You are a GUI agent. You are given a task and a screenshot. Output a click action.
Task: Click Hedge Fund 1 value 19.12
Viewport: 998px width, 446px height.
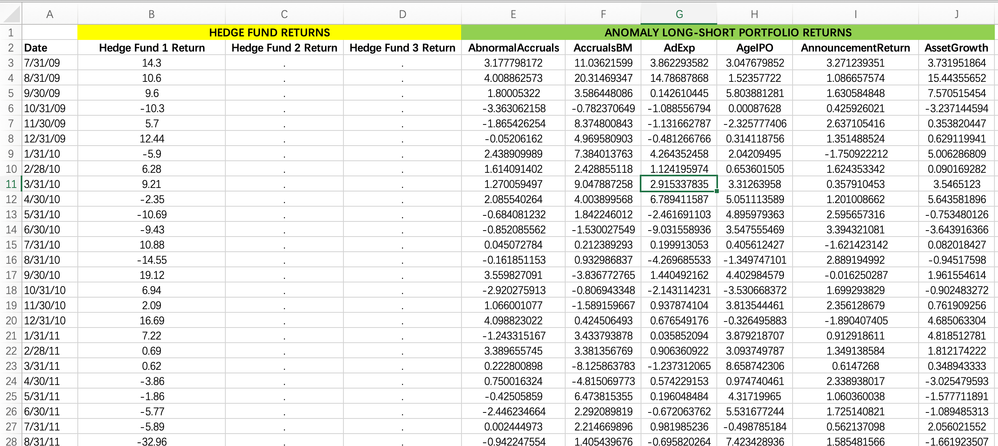[151, 274]
